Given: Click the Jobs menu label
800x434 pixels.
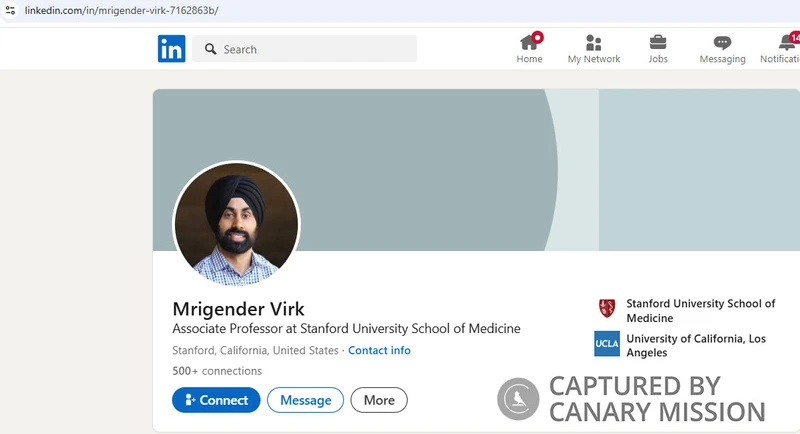Looking at the screenshot, I should click(x=658, y=59).
